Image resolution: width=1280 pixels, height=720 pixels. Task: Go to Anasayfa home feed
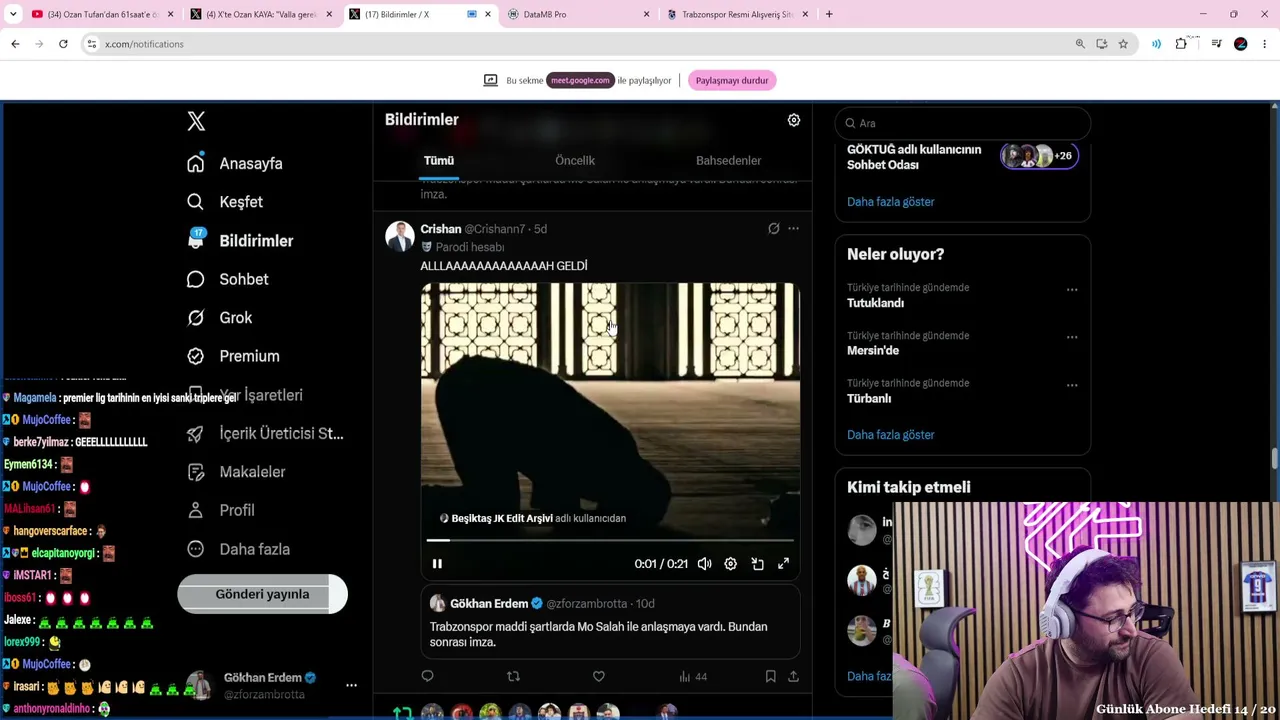(x=236, y=164)
